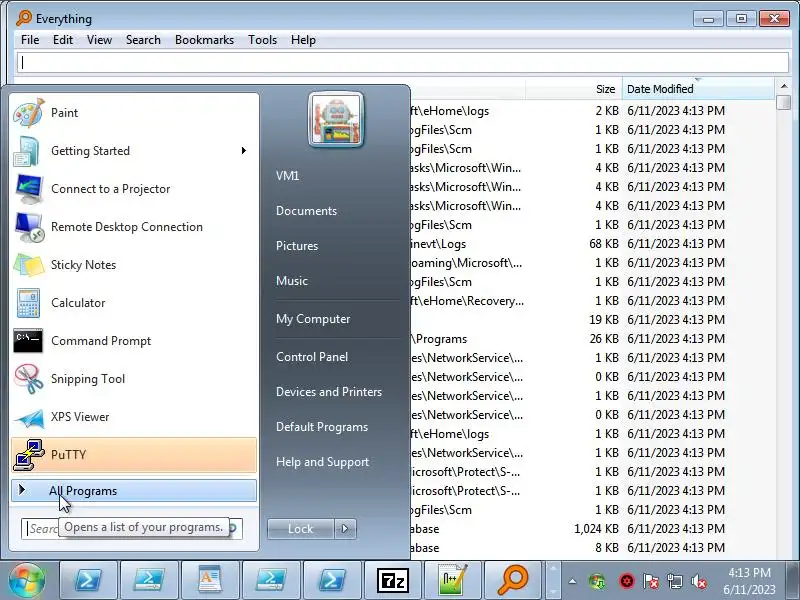Open the Help menu
This screenshot has height=600, width=800.
click(303, 40)
